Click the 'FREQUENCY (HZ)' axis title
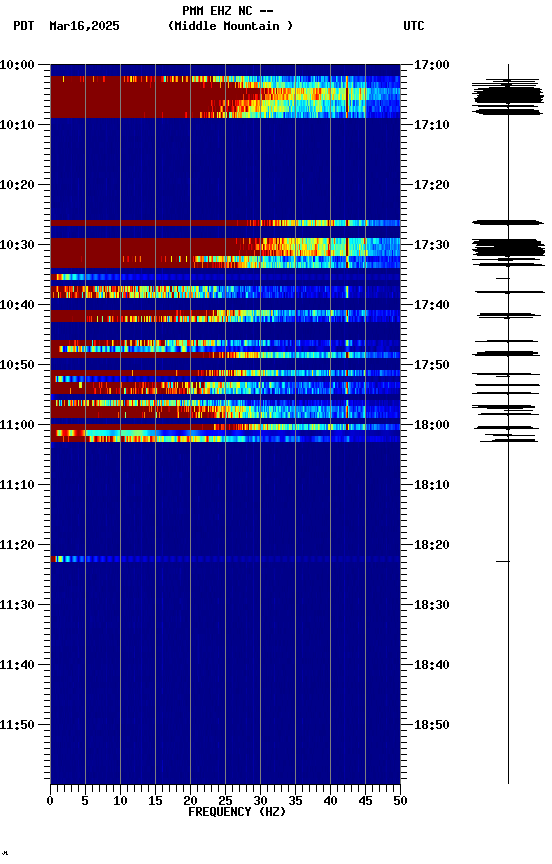This screenshot has width=552, height=864. click(x=237, y=812)
